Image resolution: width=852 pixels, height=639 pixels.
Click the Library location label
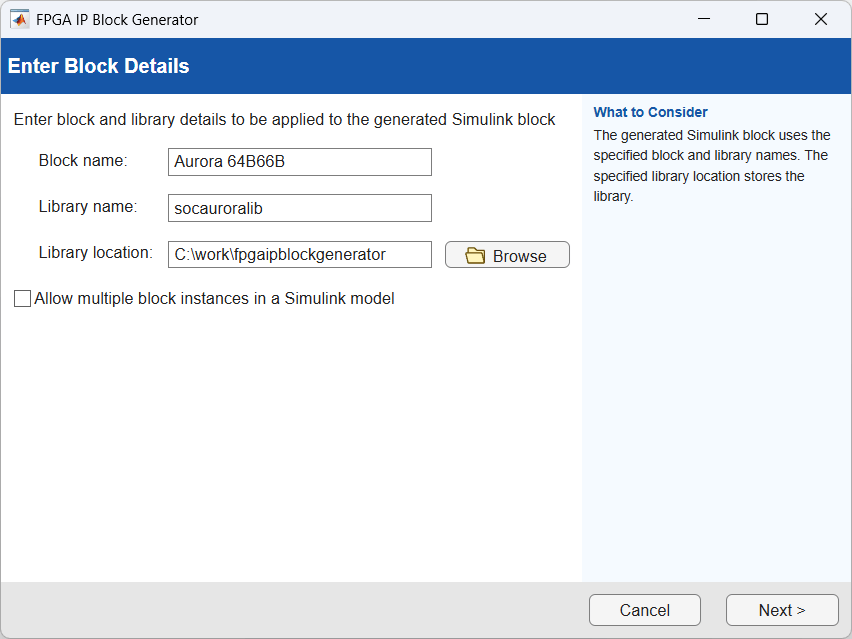pyautogui.click(x=96, y=253)
